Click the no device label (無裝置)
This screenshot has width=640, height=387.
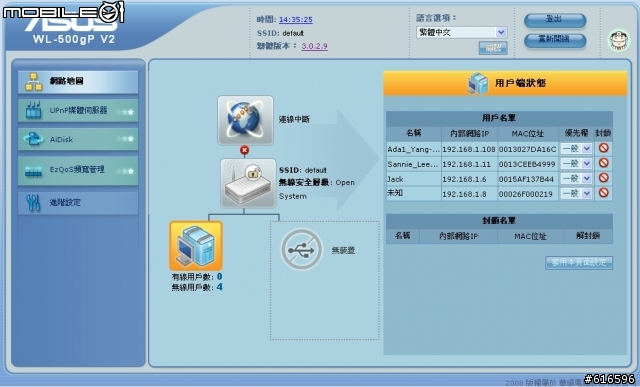point(343,250)
